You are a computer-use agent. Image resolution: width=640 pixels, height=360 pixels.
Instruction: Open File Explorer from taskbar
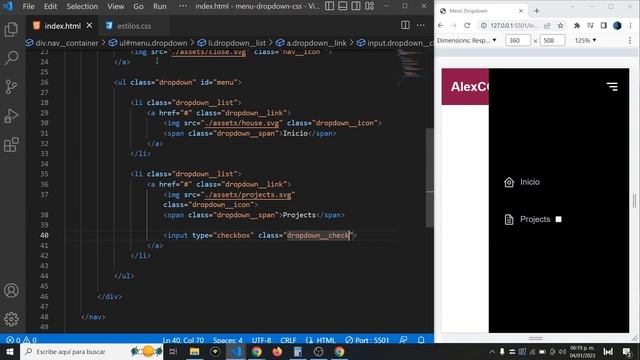coord(194,351)
